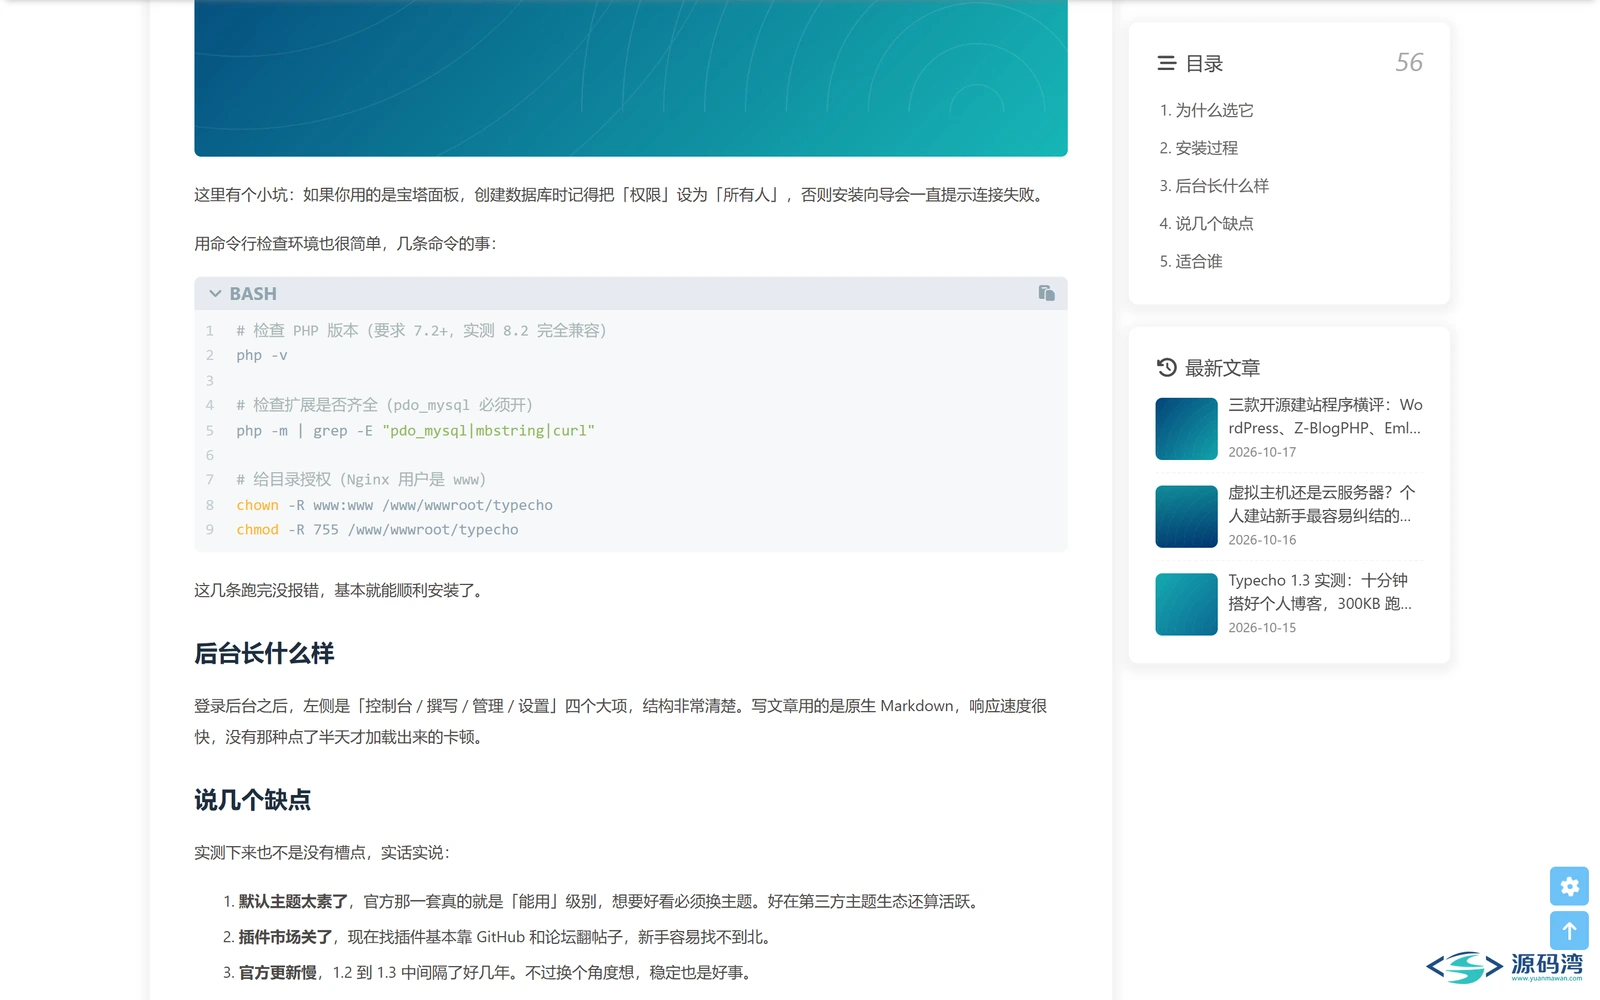Click thumbnail of Typecho 1.3 实测 article
The height and width of the screenshot is (1000, 1600).
(1186, 604)
